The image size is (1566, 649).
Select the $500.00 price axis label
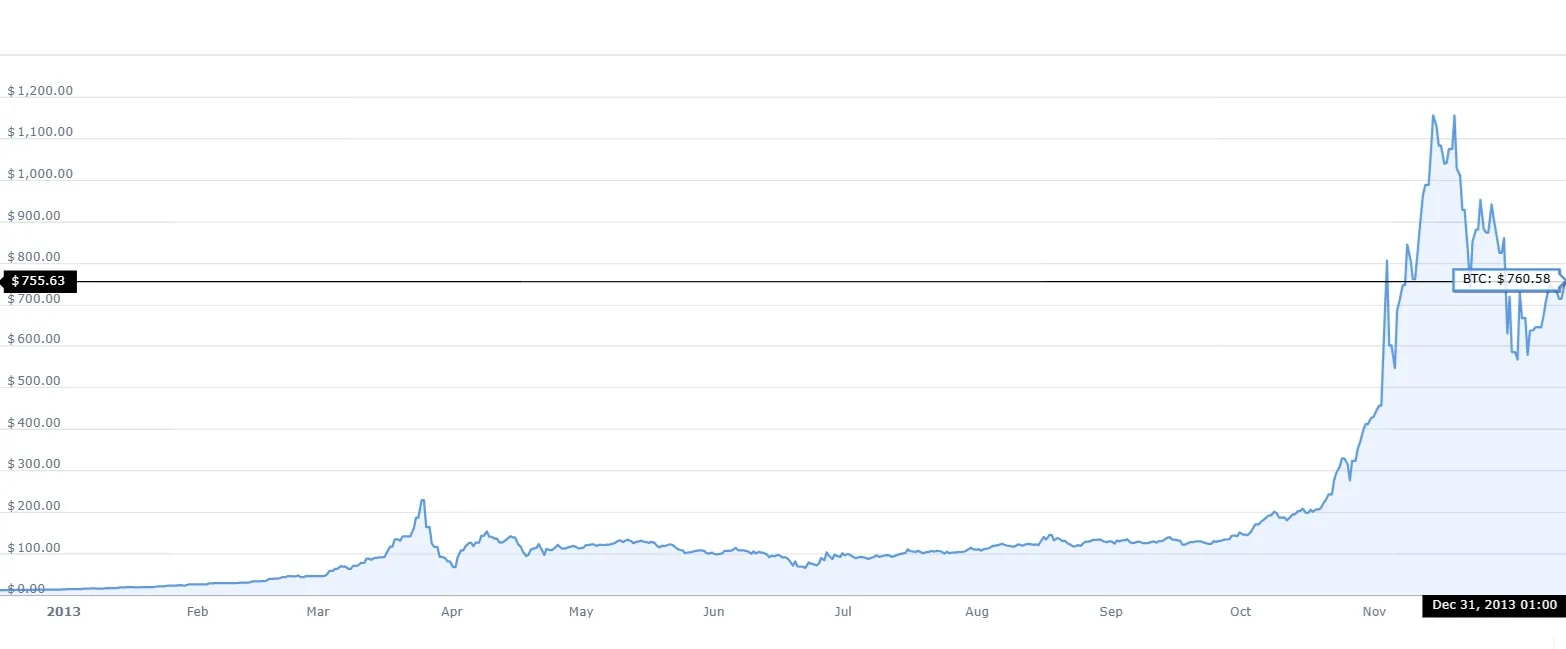tap(34, 381)
